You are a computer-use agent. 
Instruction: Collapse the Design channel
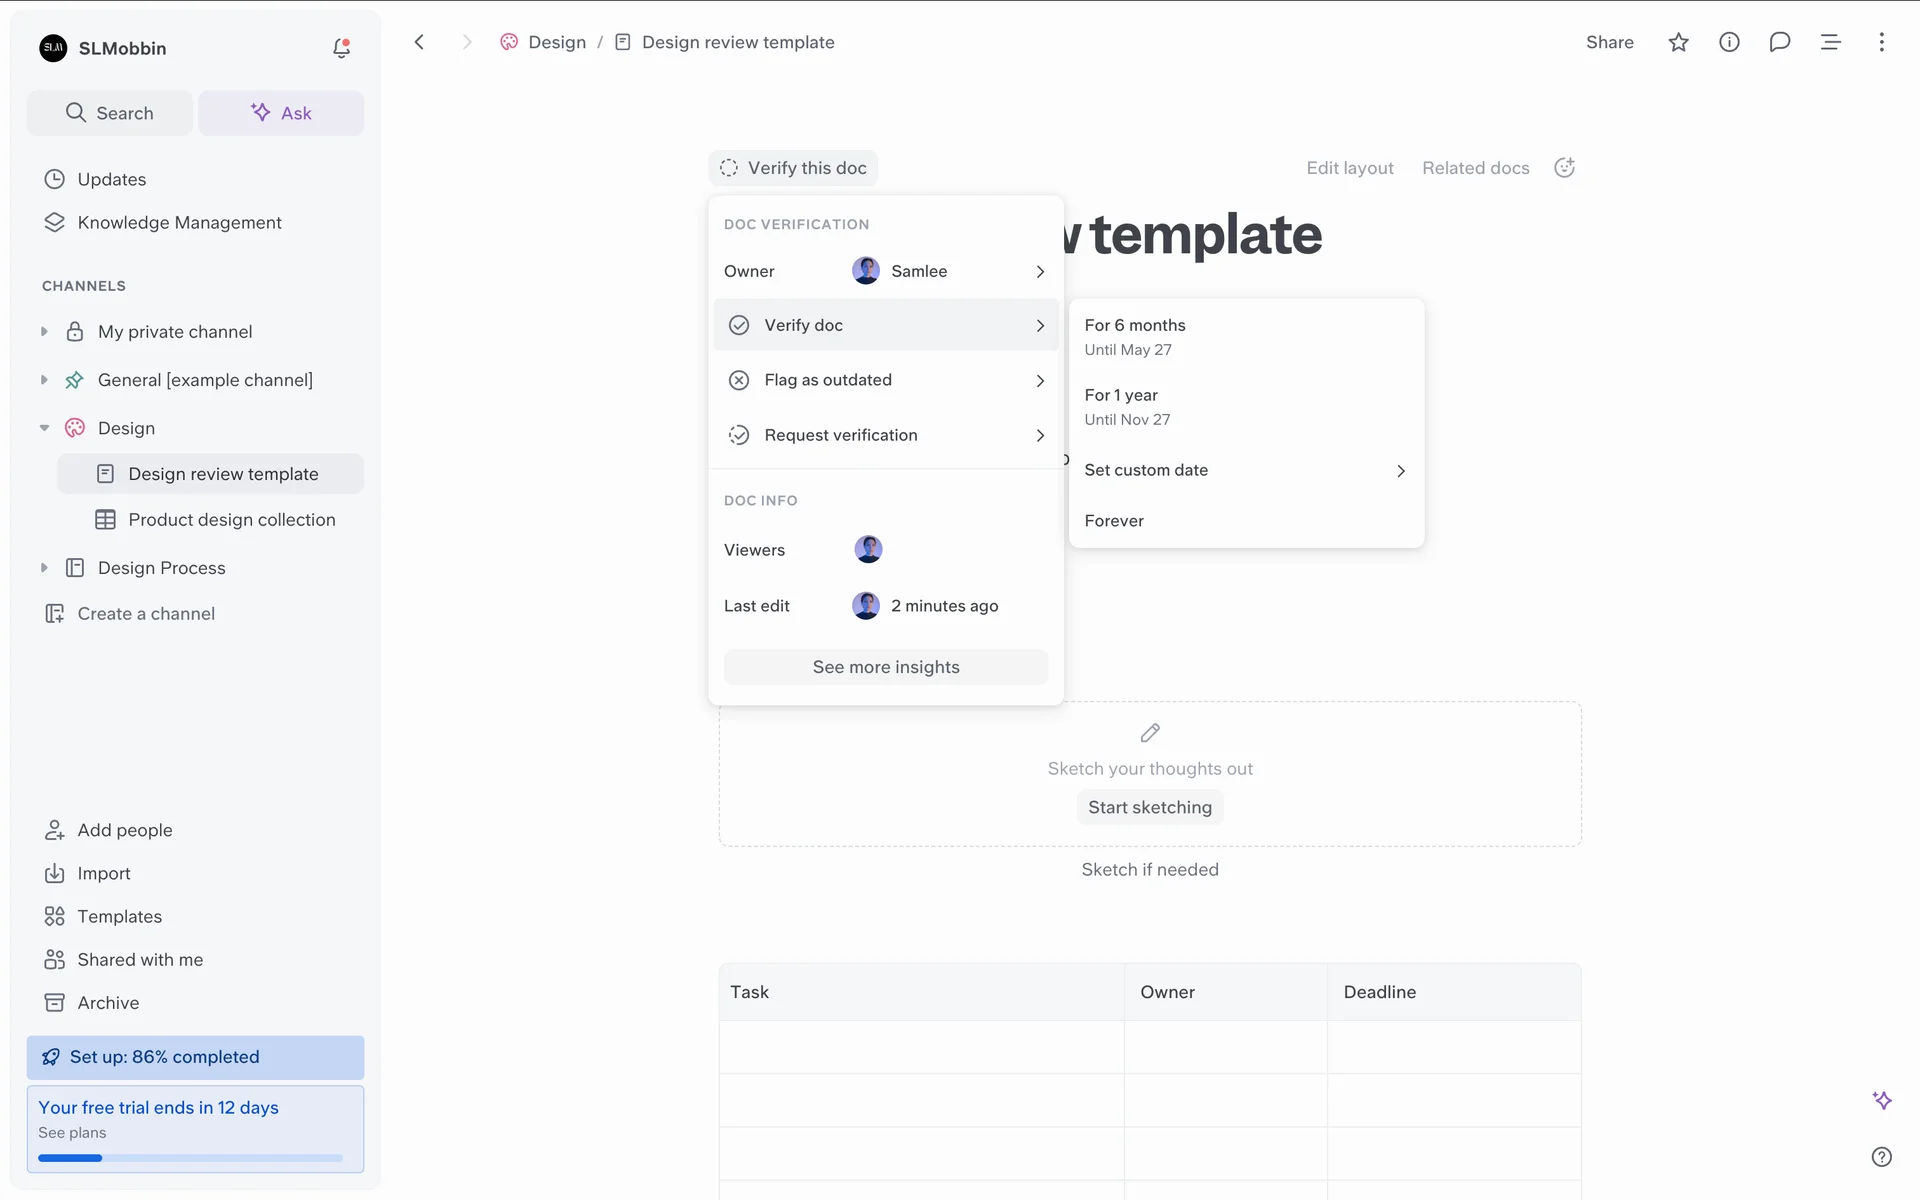pos(44,428)
